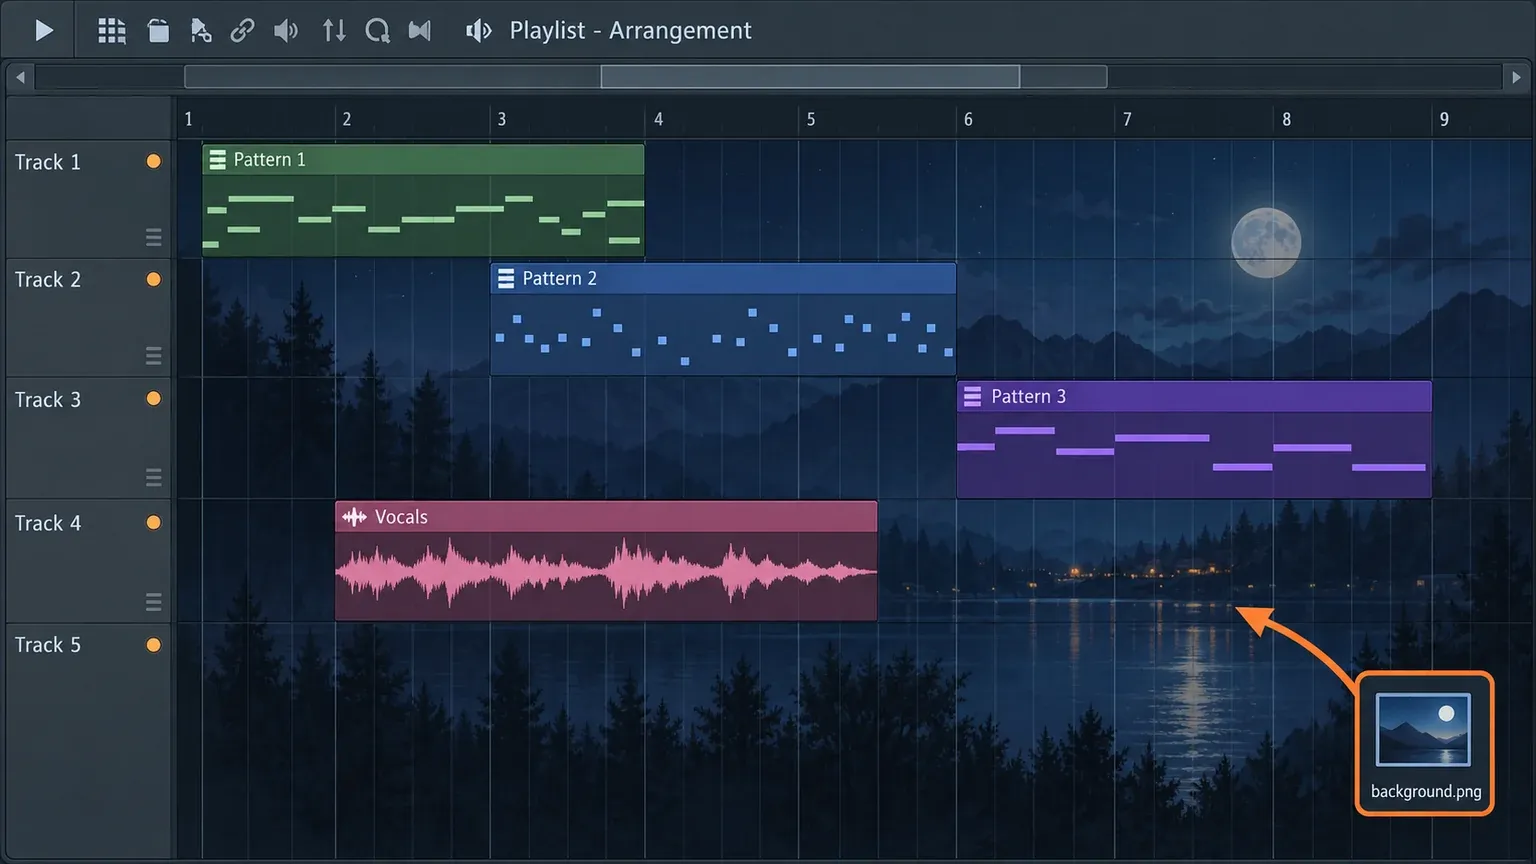The width and height of the screenshot is (1536, 864).
Task: Select the Track 5 label
Action: pos(48,645)
